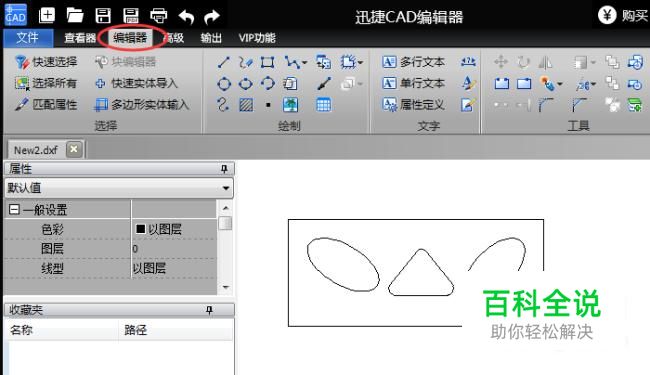Click the black 色彩 color swatch

(x=141, y=229)
